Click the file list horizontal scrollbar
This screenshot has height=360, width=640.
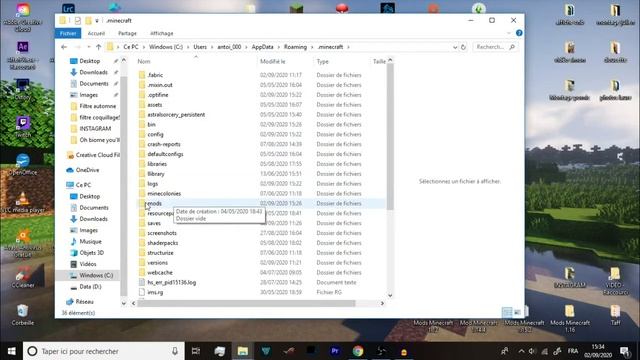(x=246, y=303)
